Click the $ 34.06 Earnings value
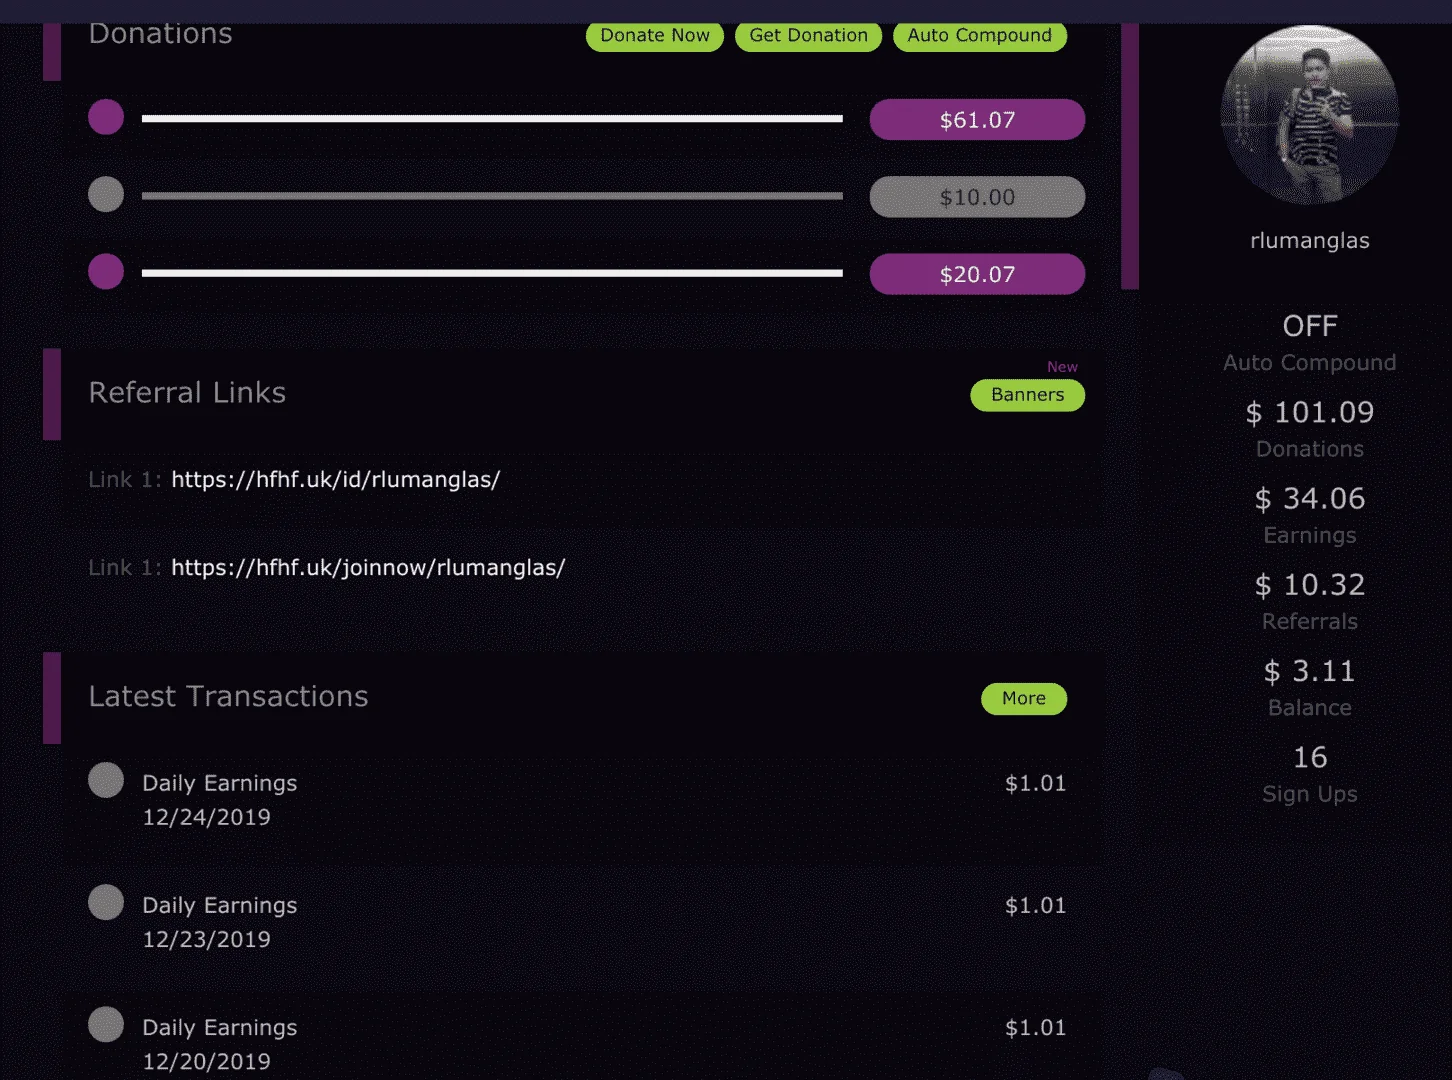 click(x=1309, y=499)
